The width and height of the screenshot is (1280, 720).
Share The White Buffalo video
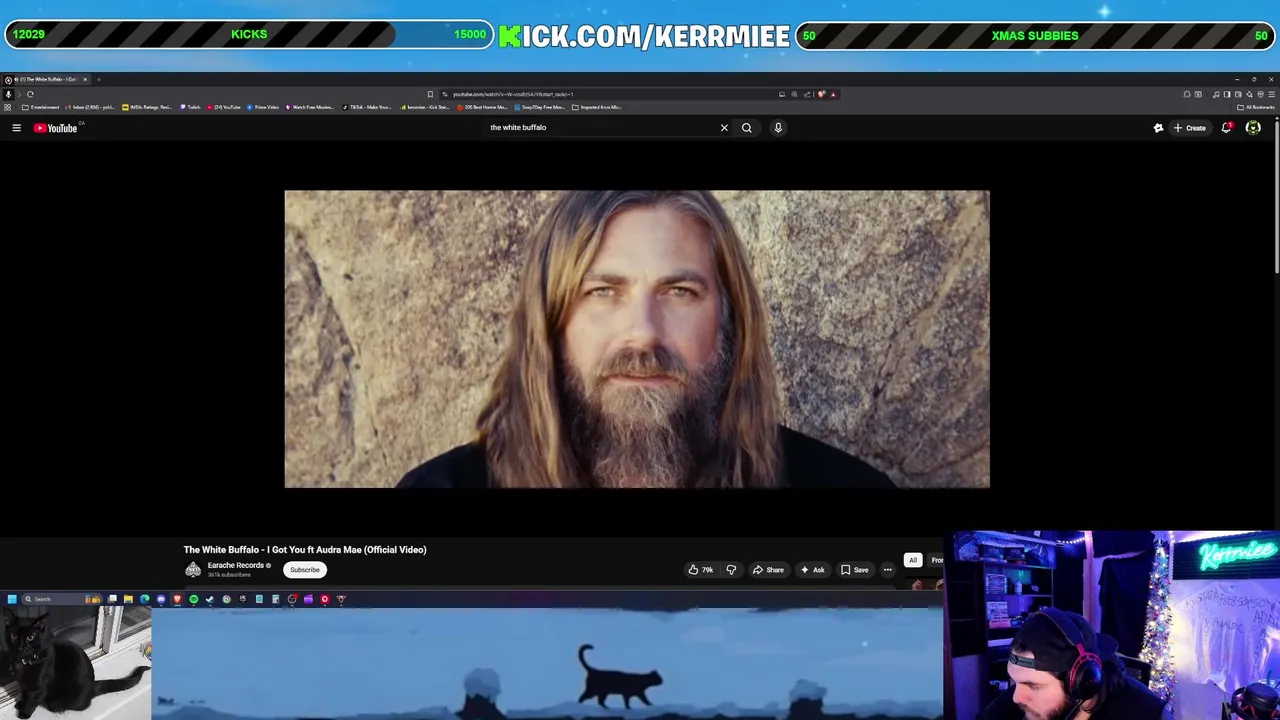768,570
